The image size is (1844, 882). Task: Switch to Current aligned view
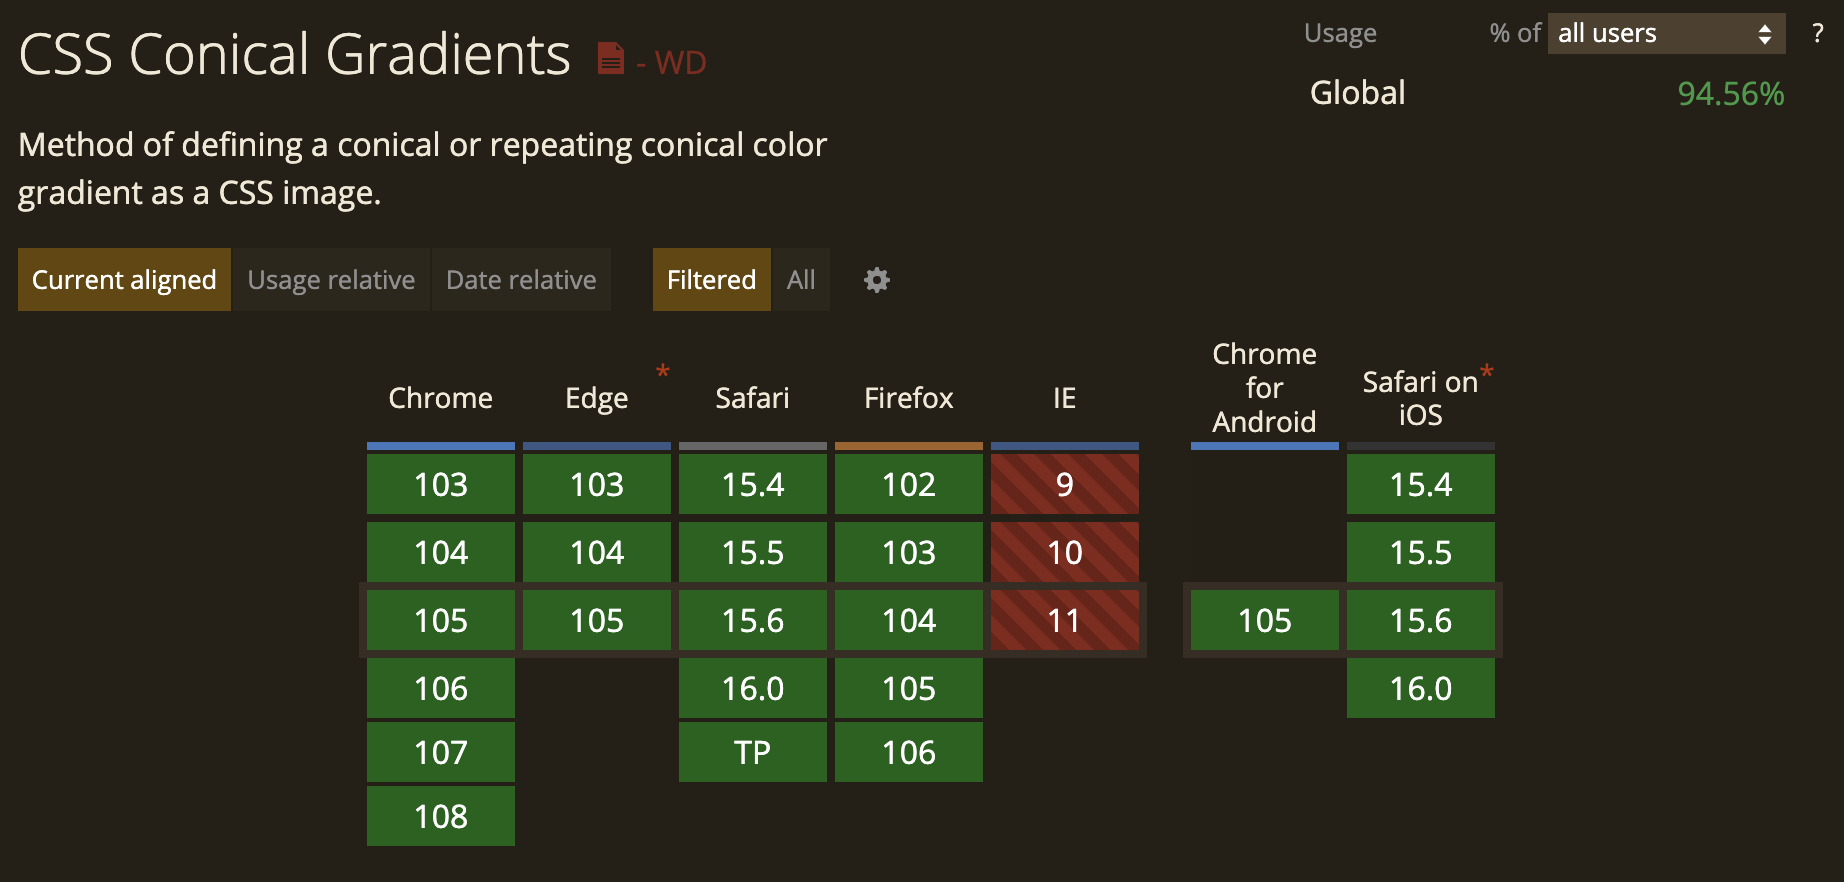(124, 280)
